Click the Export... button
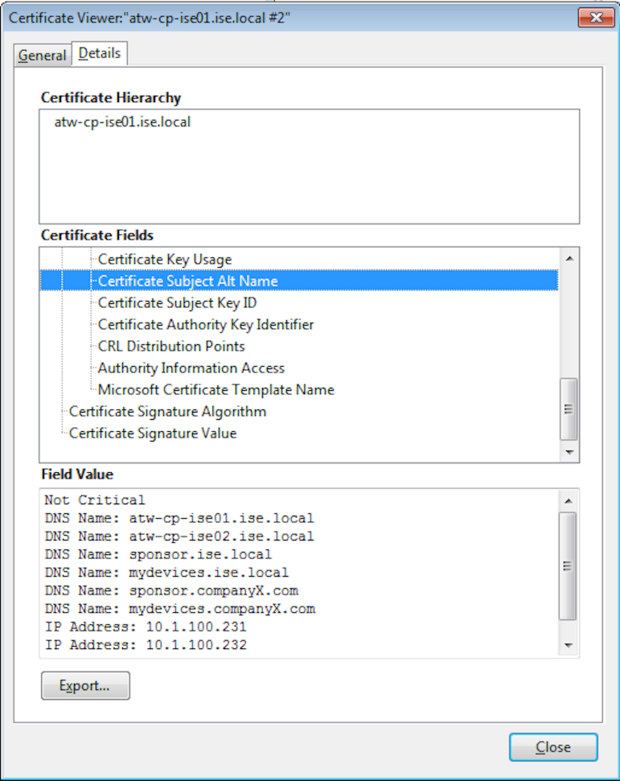 [85, 685]
